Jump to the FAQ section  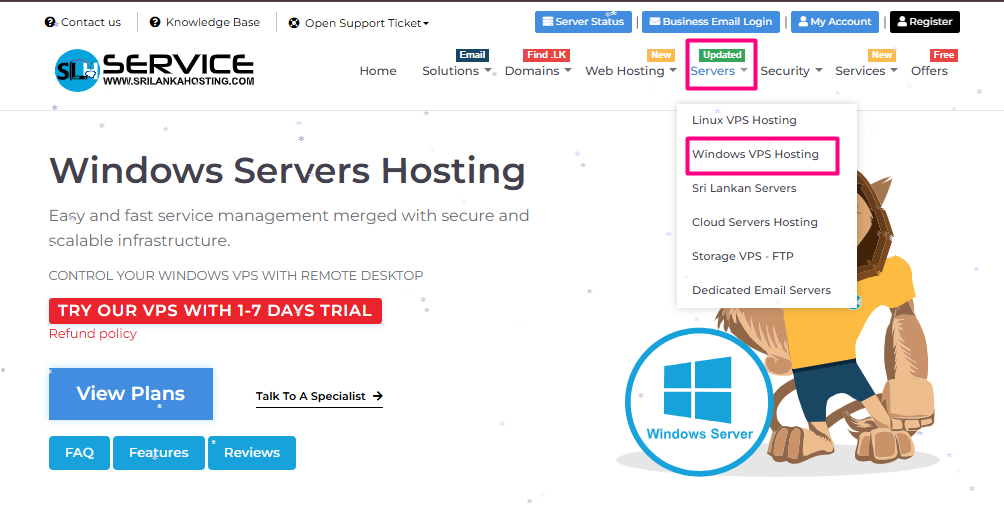coord(79,453)
